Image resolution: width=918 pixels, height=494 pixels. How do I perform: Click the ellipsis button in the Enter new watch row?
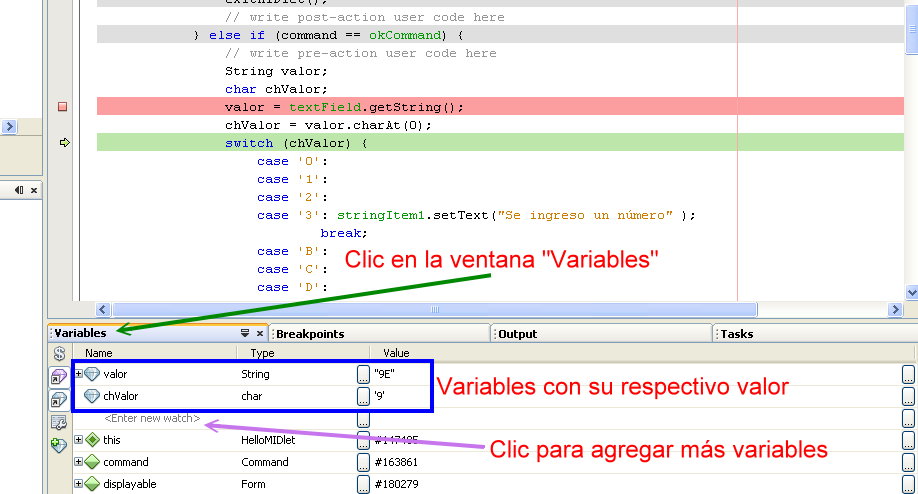[363, 419]
